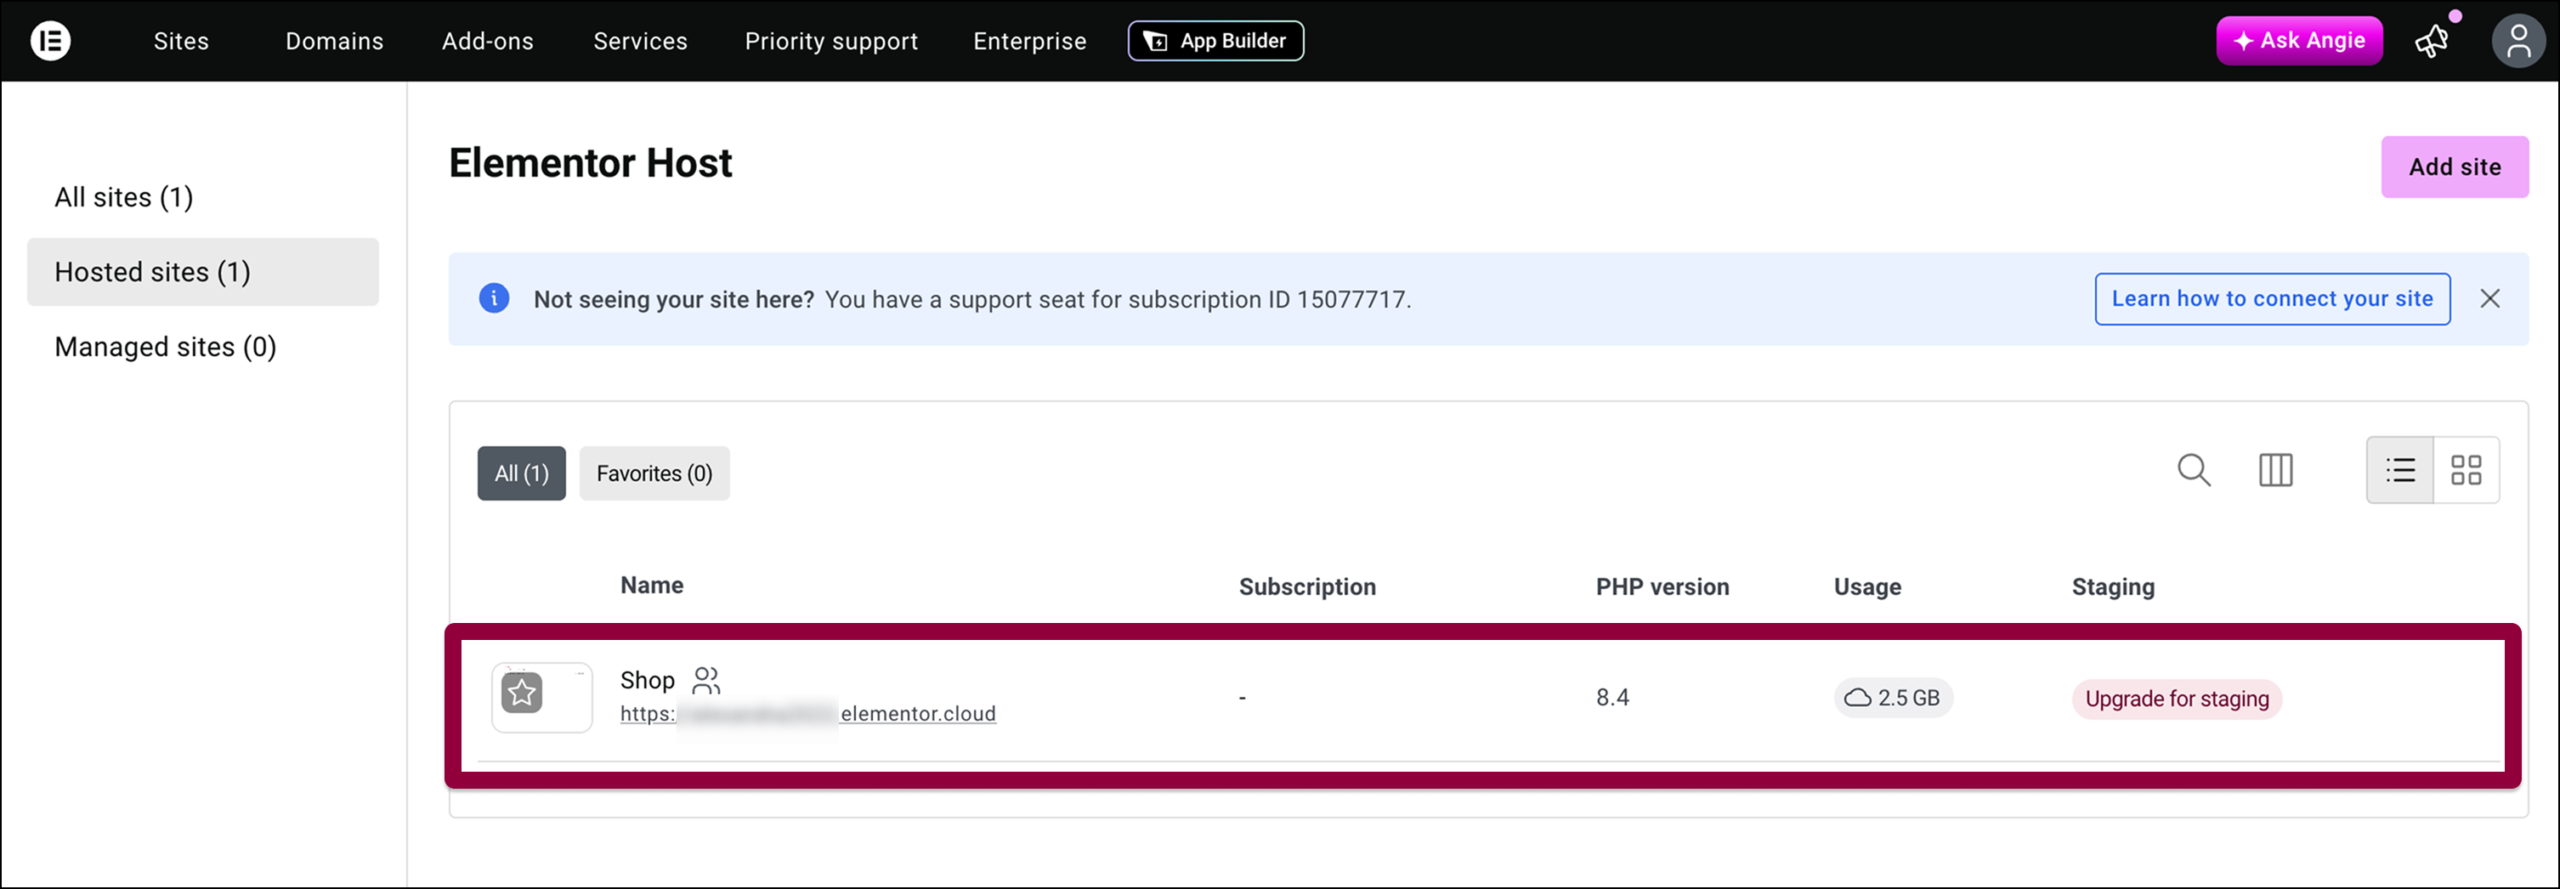
Task: Click Upgrade for staging badge
Action: point(2177,699)
